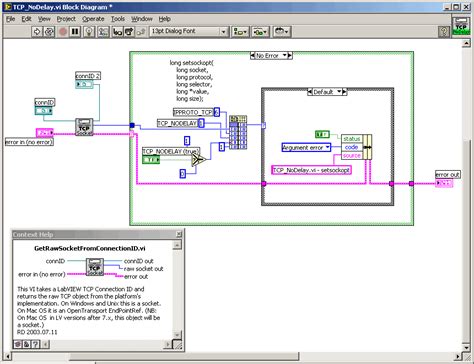This screenshot has width=474, height=364.
Task: Open the Tools menu
Action: point(118,19)
